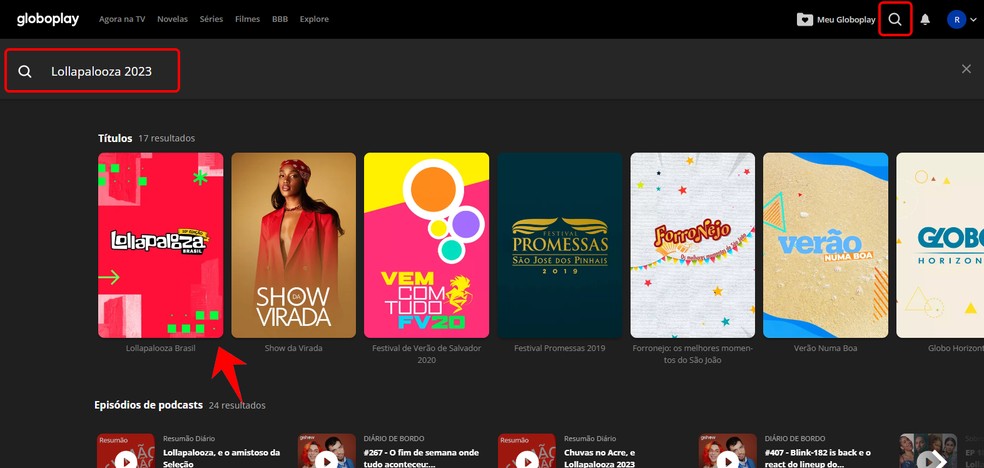The height and width of the screenshot is (468, 984).
Task: Open the Festival Promessas 2019 poster
Action: (x=559, y=245)
